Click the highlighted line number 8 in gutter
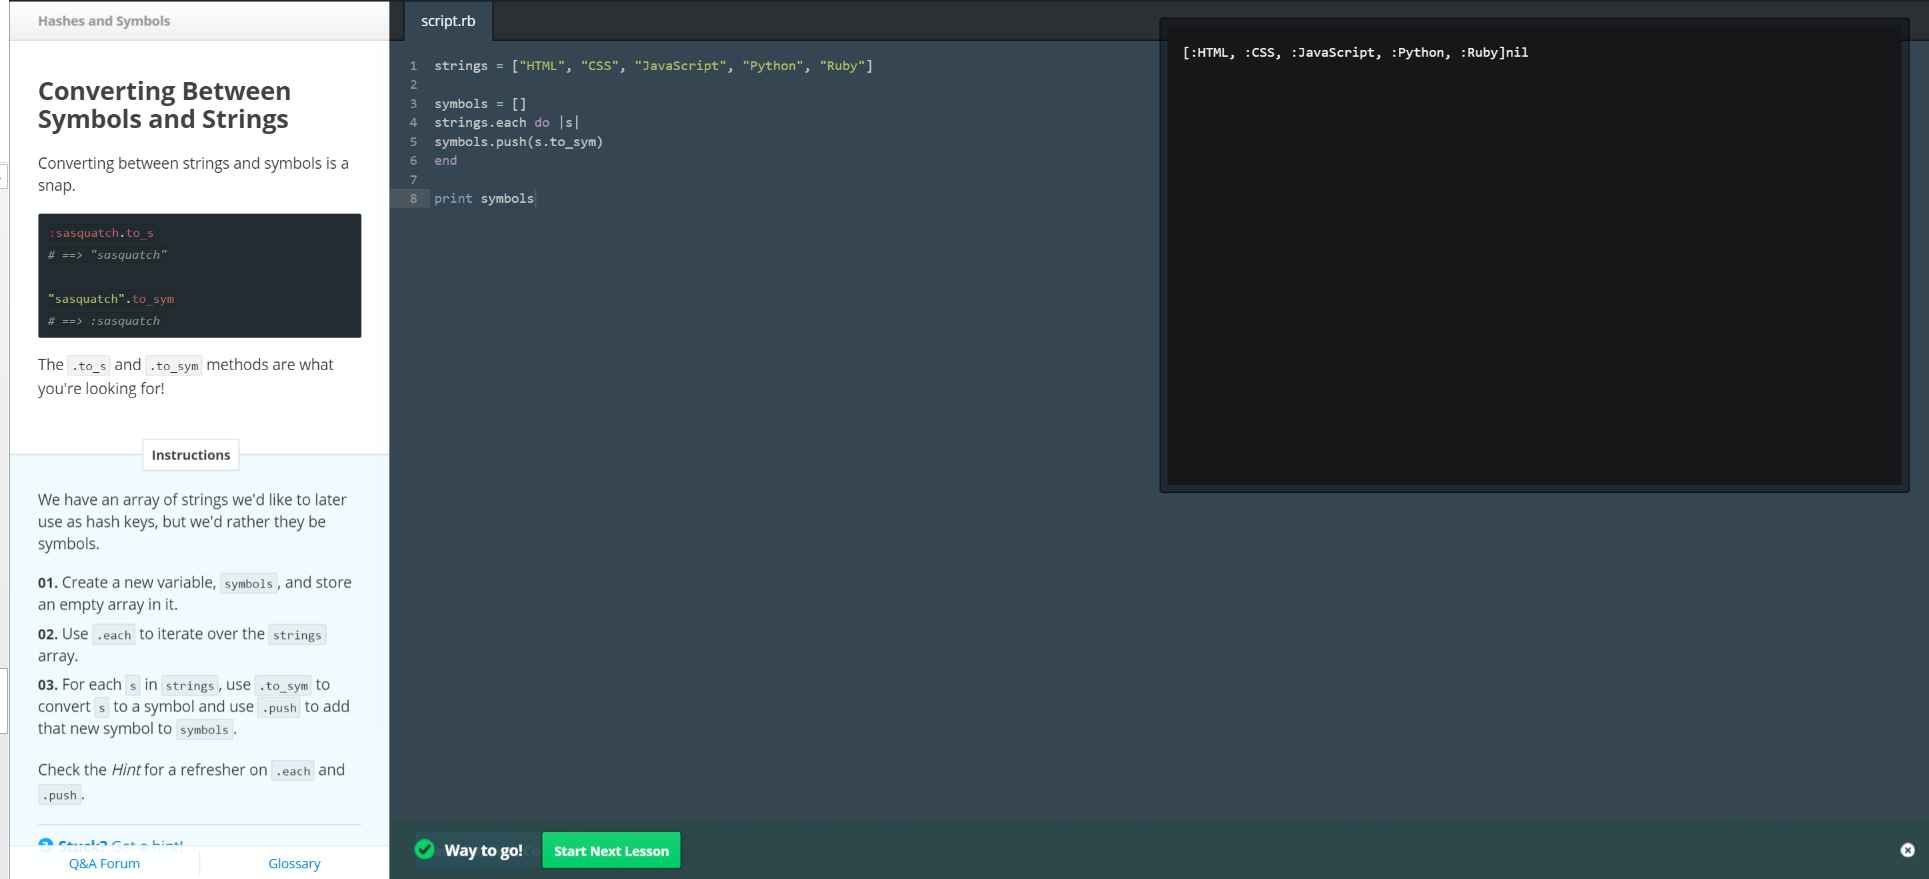This screenshot has height=879, width=1929. 413,199
